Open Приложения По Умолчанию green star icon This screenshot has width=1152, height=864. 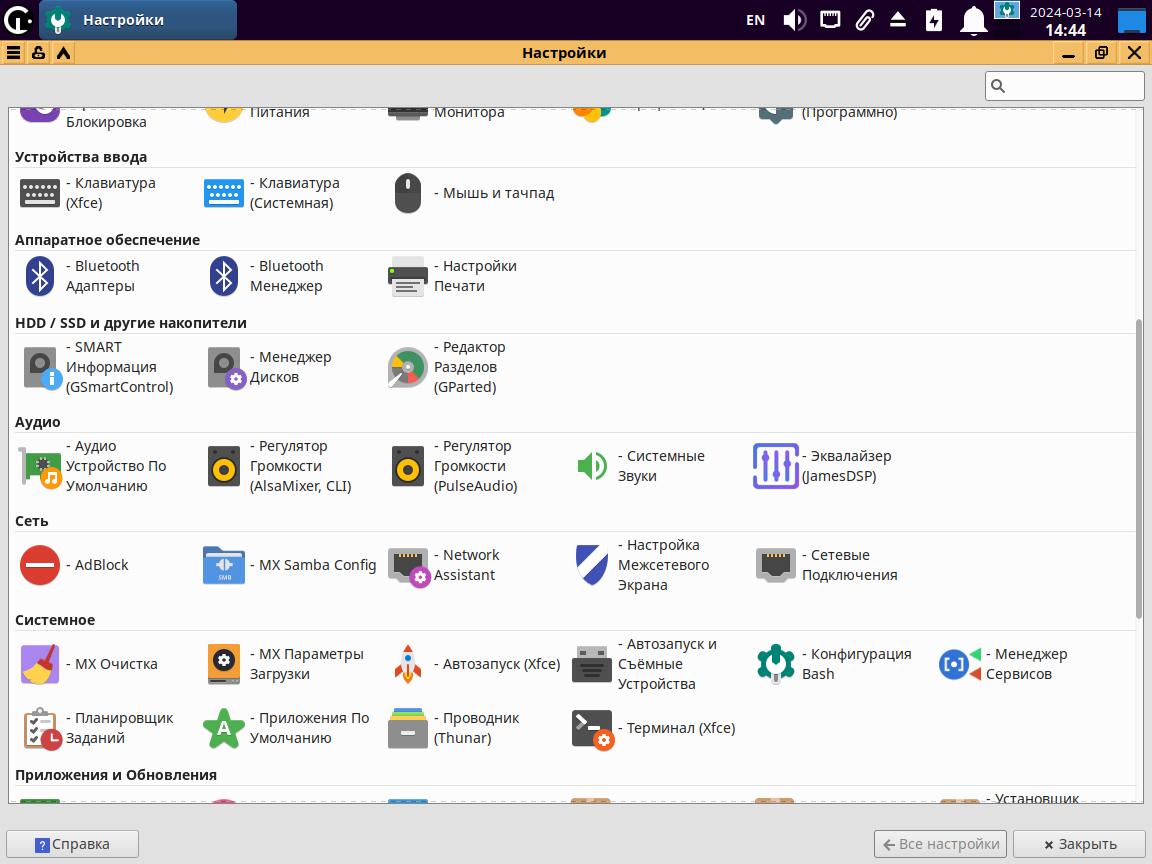(x=223, y=728)
